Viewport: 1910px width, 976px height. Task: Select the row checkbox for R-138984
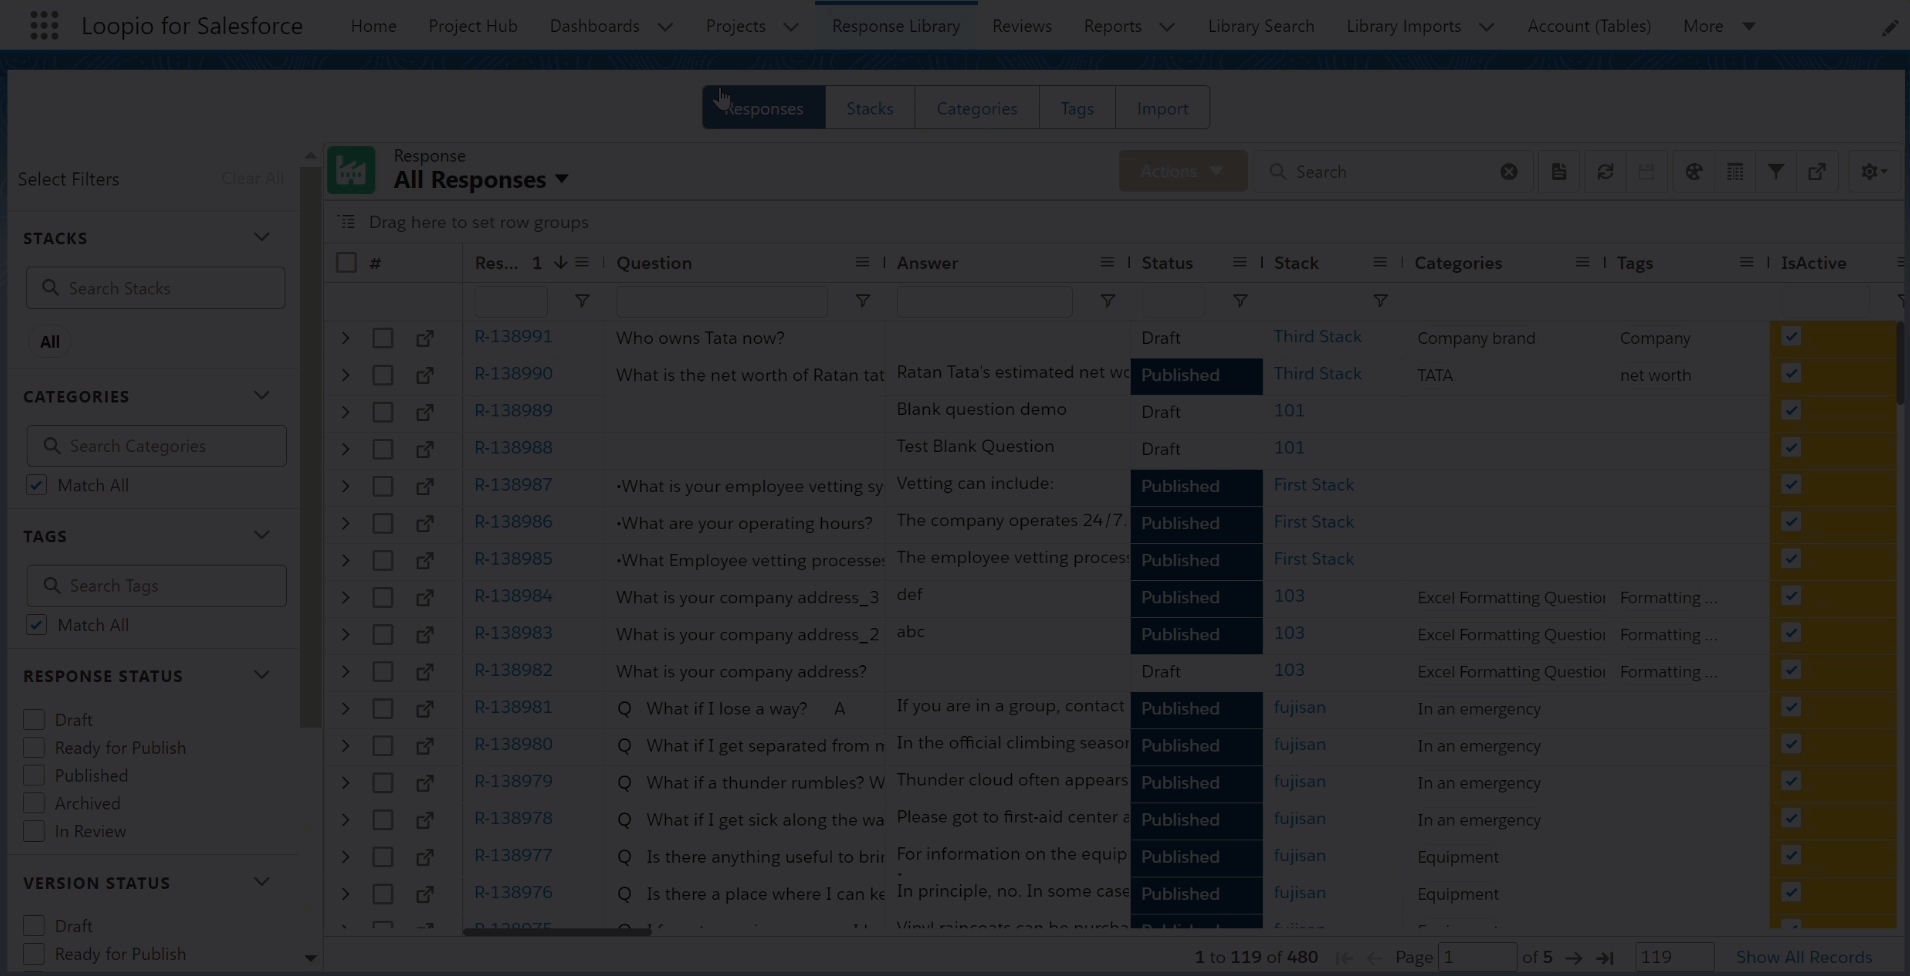coord(383,597)
